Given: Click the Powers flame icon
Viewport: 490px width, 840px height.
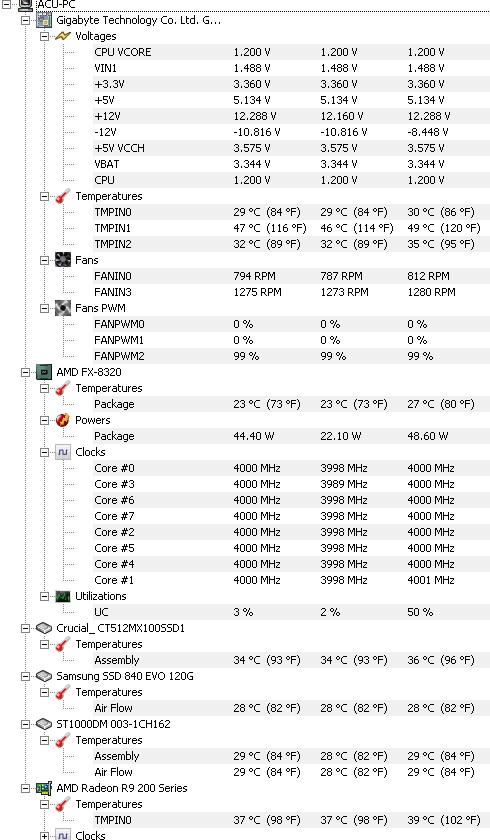Looking at the screenshot, I should (63, 420).
